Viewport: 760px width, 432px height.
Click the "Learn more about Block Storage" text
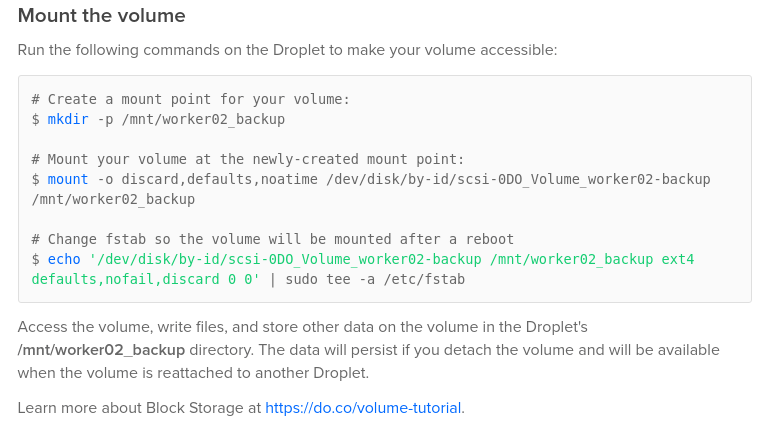click(140, 407)
